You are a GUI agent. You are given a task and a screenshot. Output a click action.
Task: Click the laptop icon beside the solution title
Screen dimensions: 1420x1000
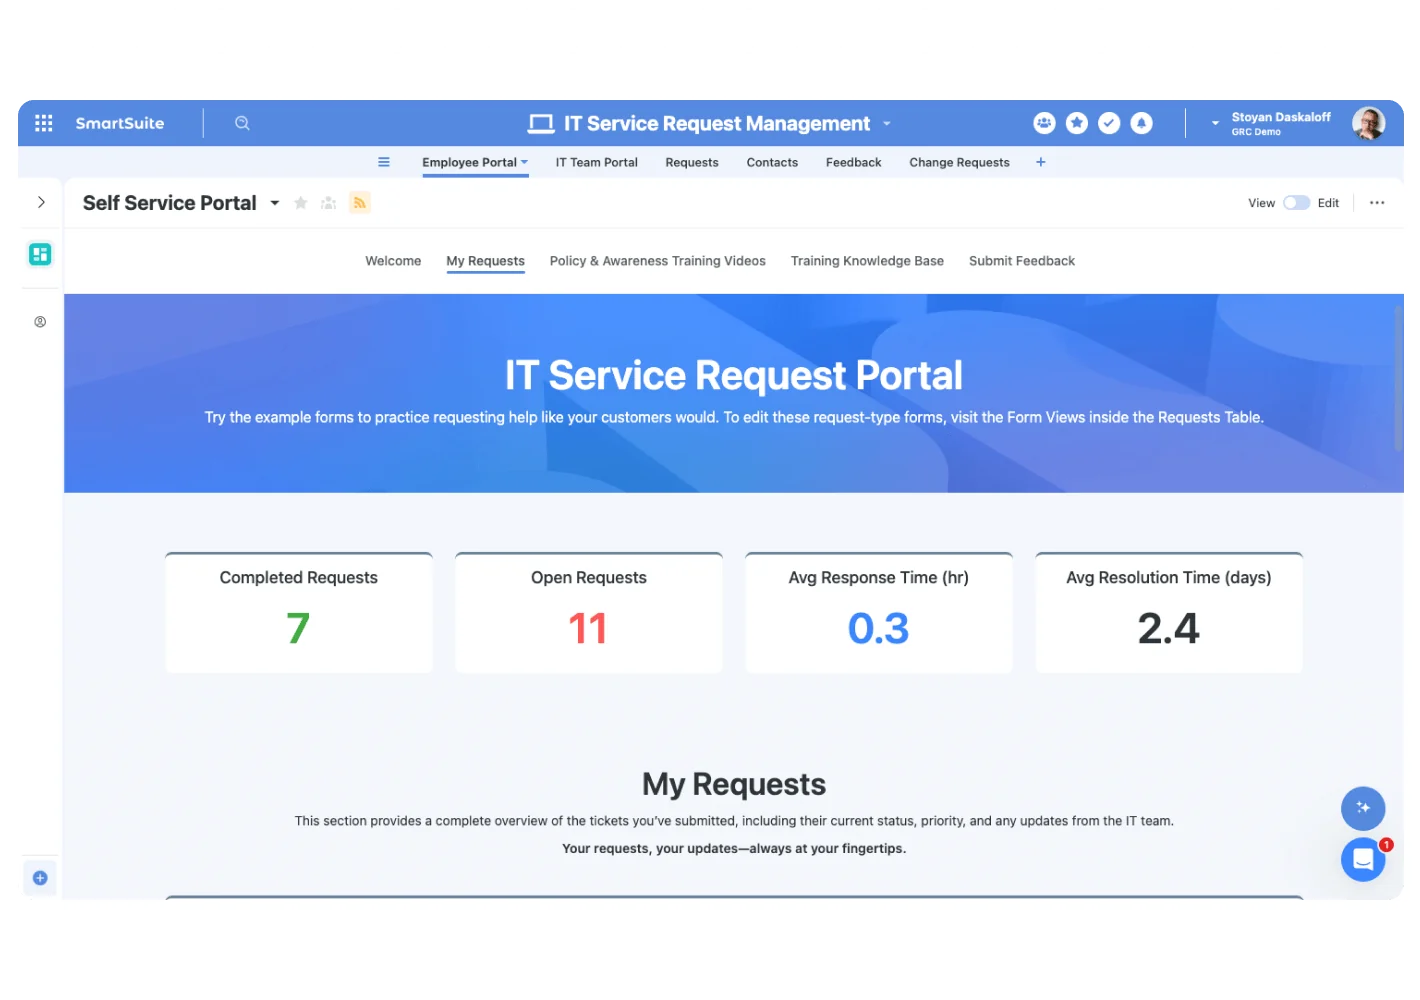click(x=541, y=124)
